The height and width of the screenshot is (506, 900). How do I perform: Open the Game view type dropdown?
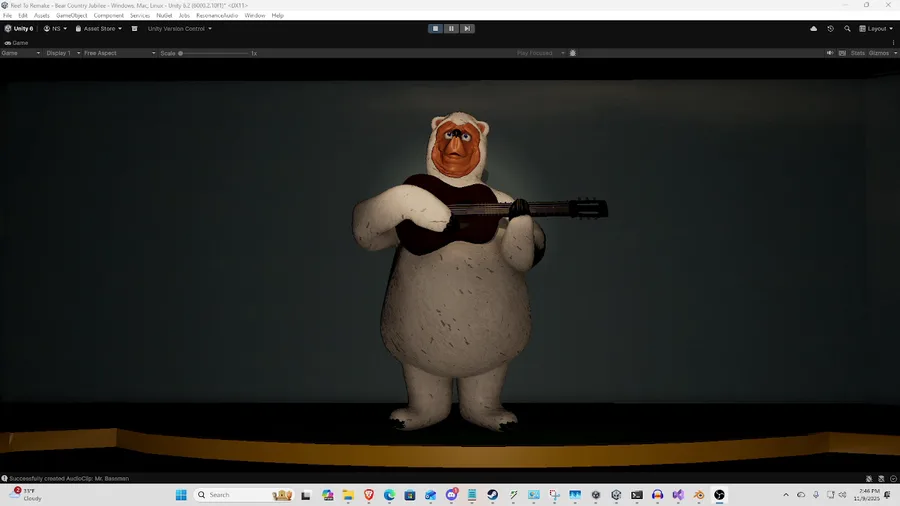pos(21,53)
